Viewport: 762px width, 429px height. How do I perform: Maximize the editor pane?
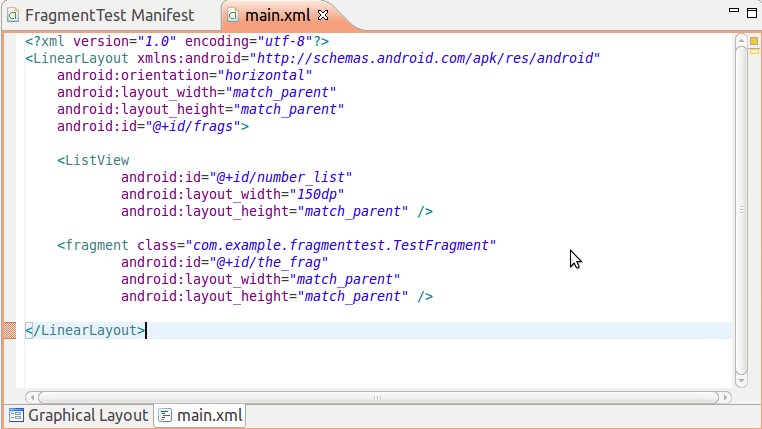[752, 13]
